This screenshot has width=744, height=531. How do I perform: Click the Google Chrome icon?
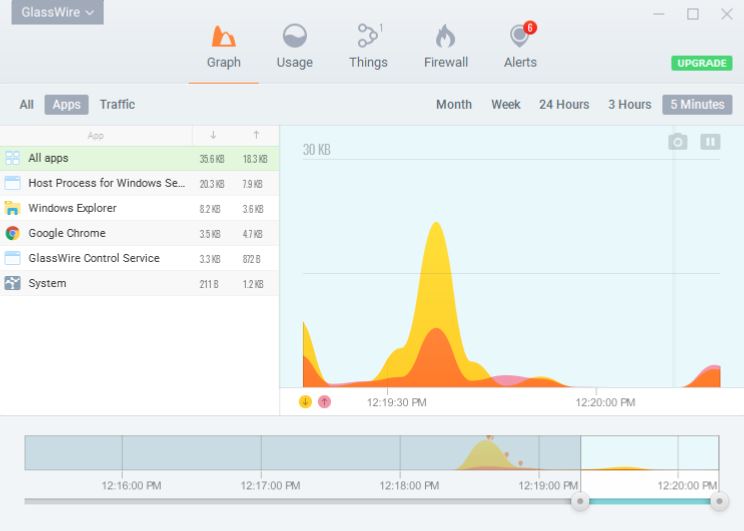pos(12,233)
